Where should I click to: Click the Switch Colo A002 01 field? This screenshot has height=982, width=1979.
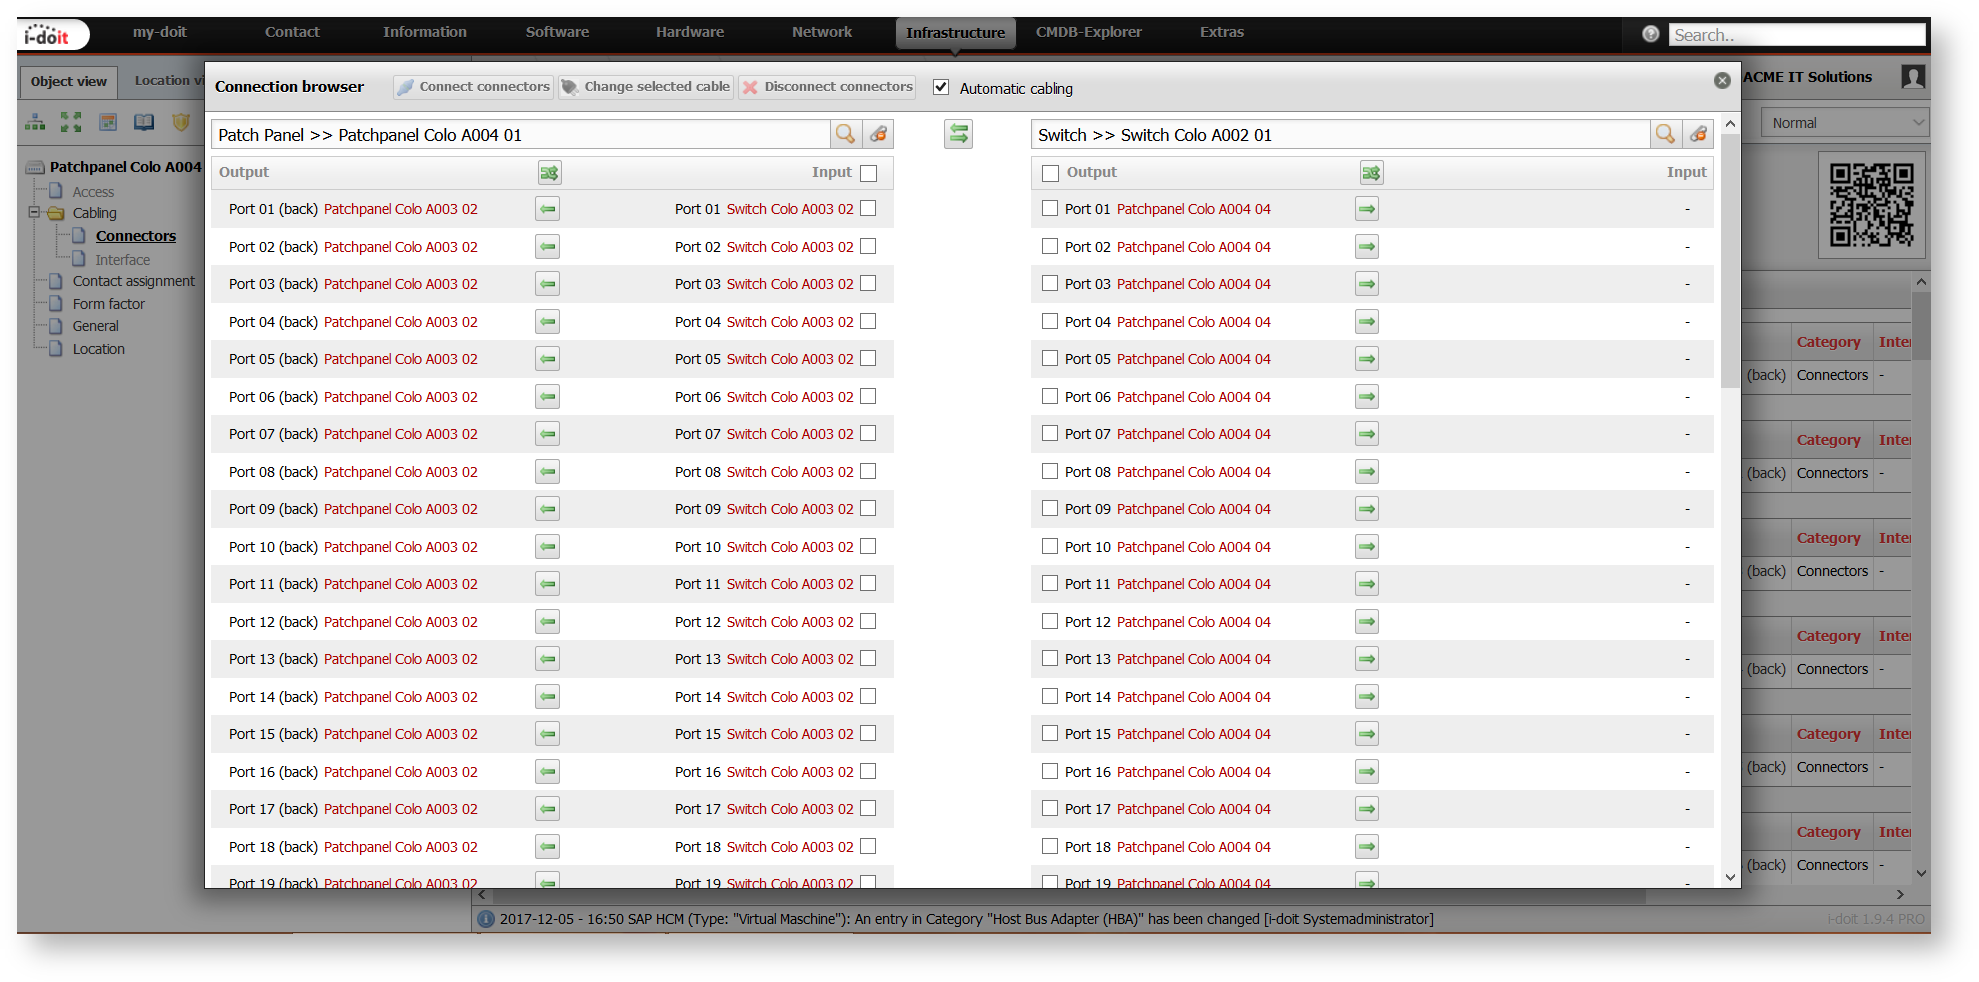(x=1341, y=135)
